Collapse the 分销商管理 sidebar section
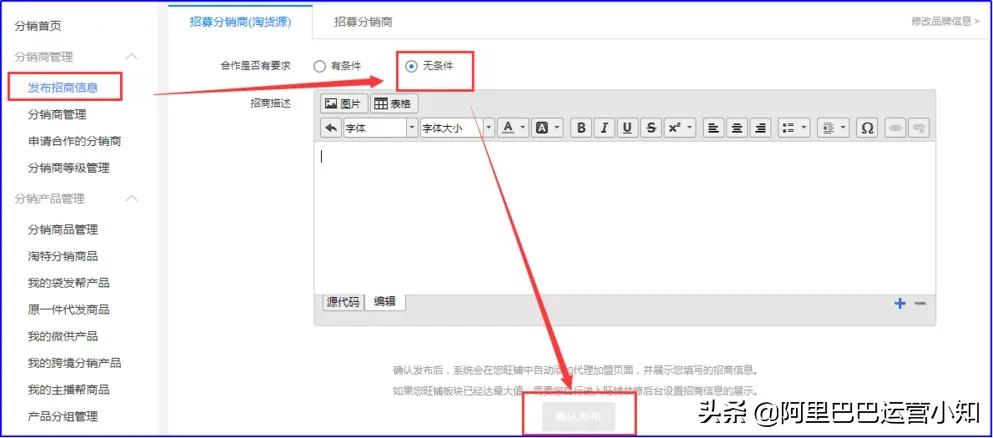 click(x=132, y=57)
